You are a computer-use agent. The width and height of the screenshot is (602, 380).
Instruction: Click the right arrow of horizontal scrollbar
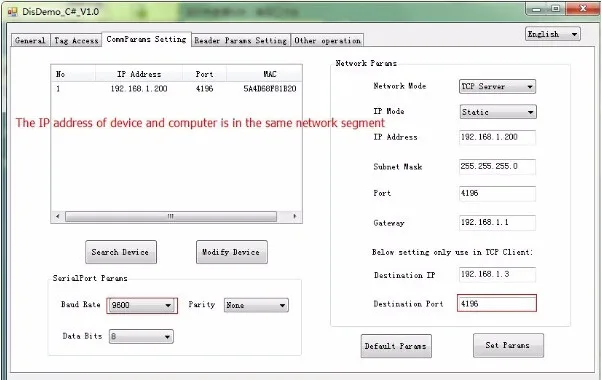coord(294,216)
